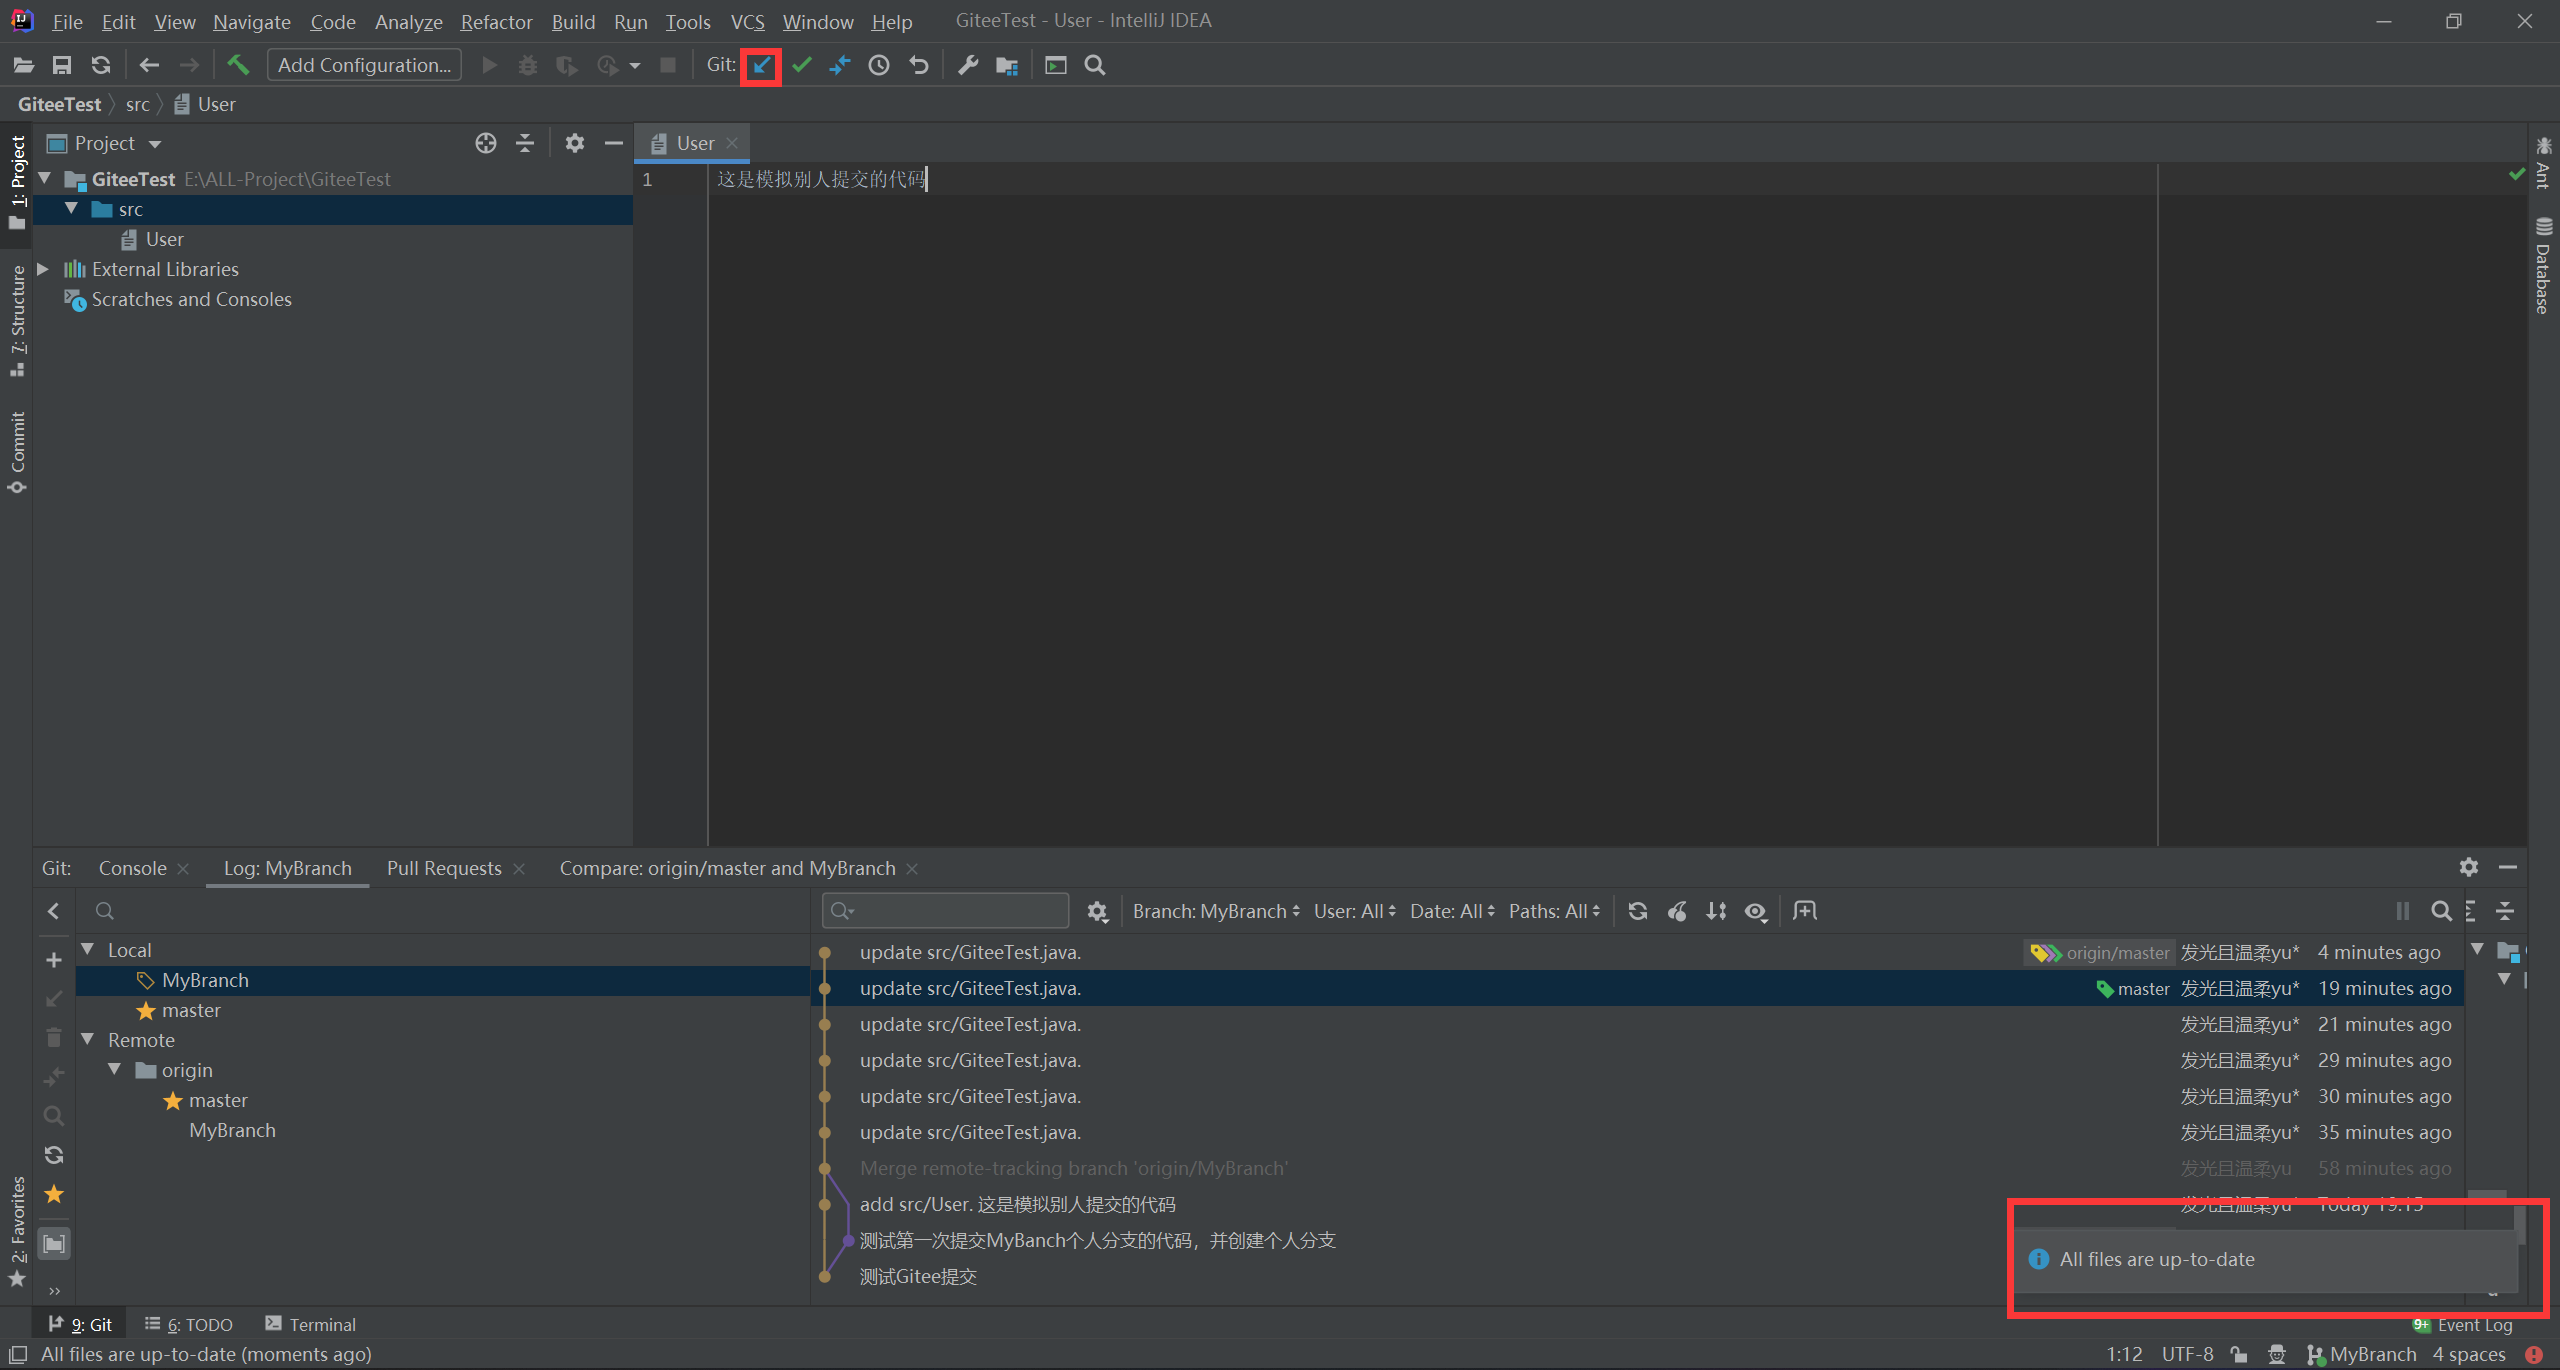Toggle the lock read-only icon in status bar

tap(2239, 1354)
